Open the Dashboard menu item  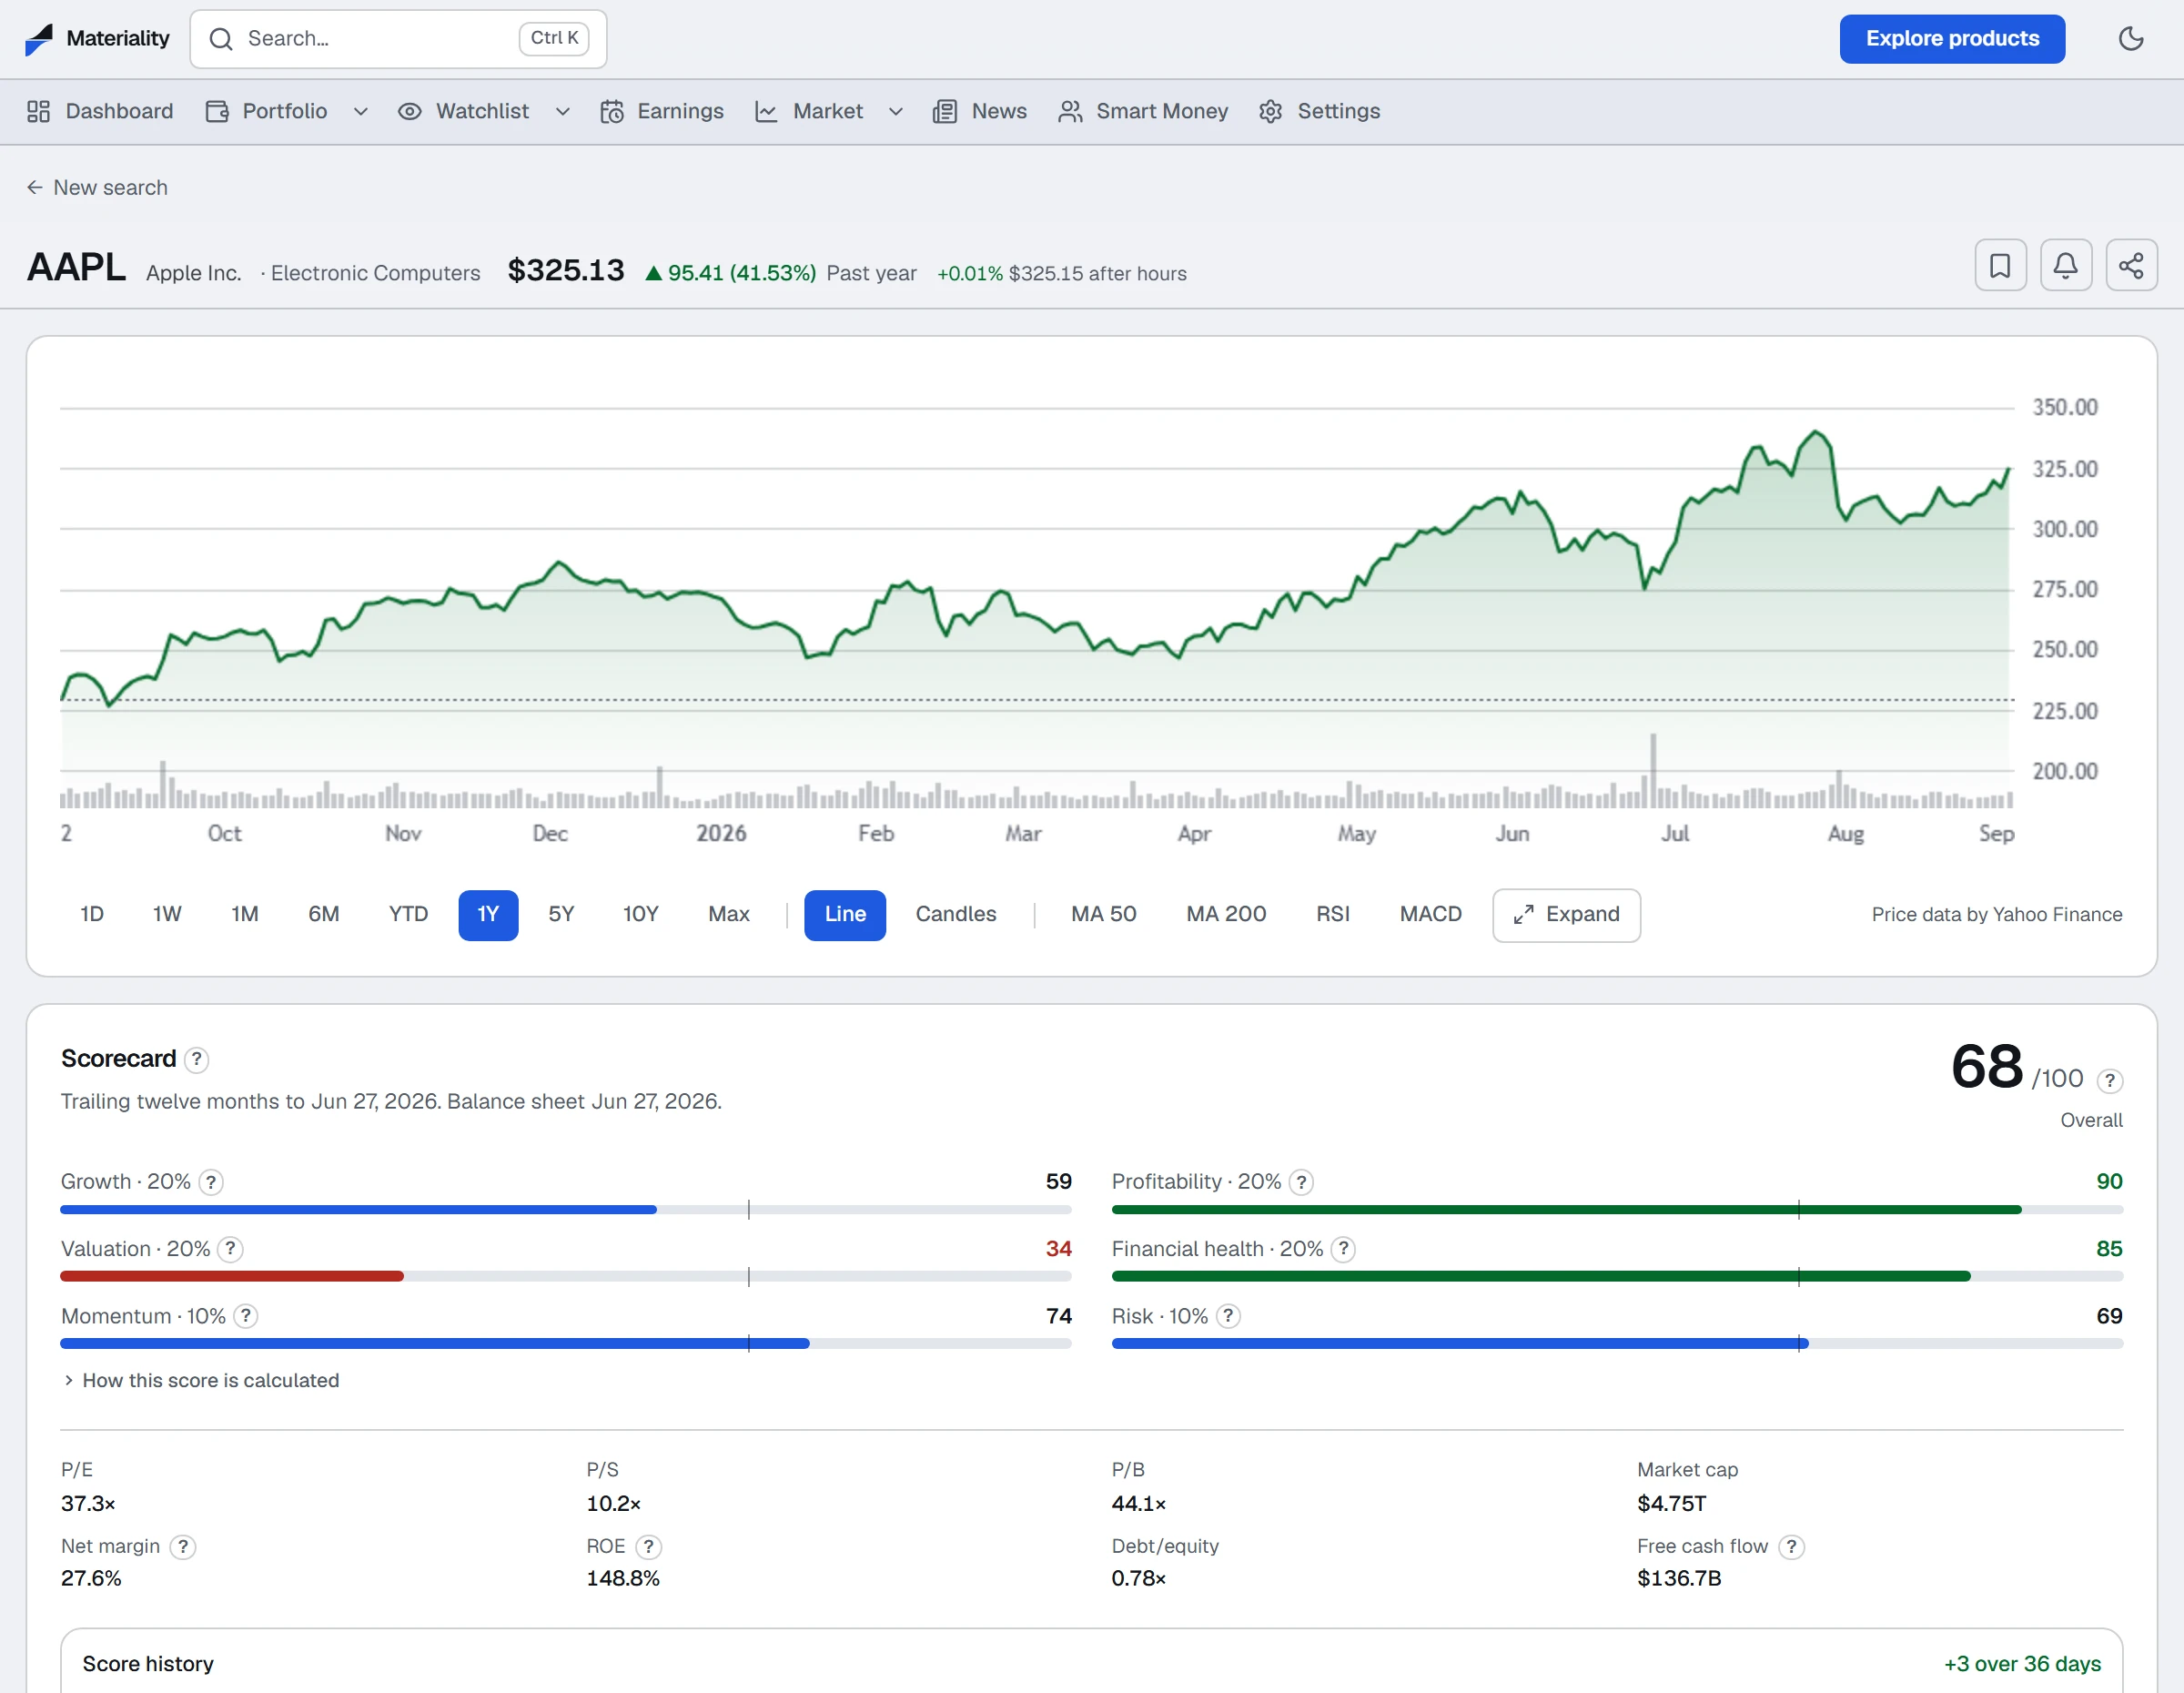[100, 111]
